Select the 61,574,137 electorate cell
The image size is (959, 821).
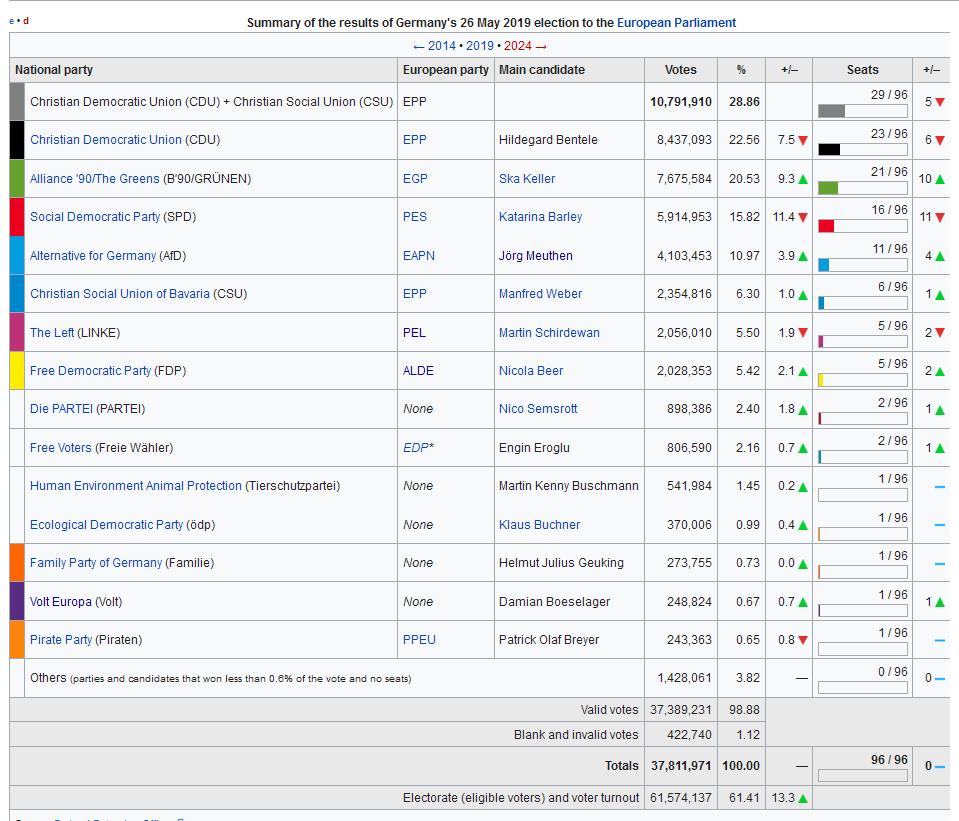(681, 798)
